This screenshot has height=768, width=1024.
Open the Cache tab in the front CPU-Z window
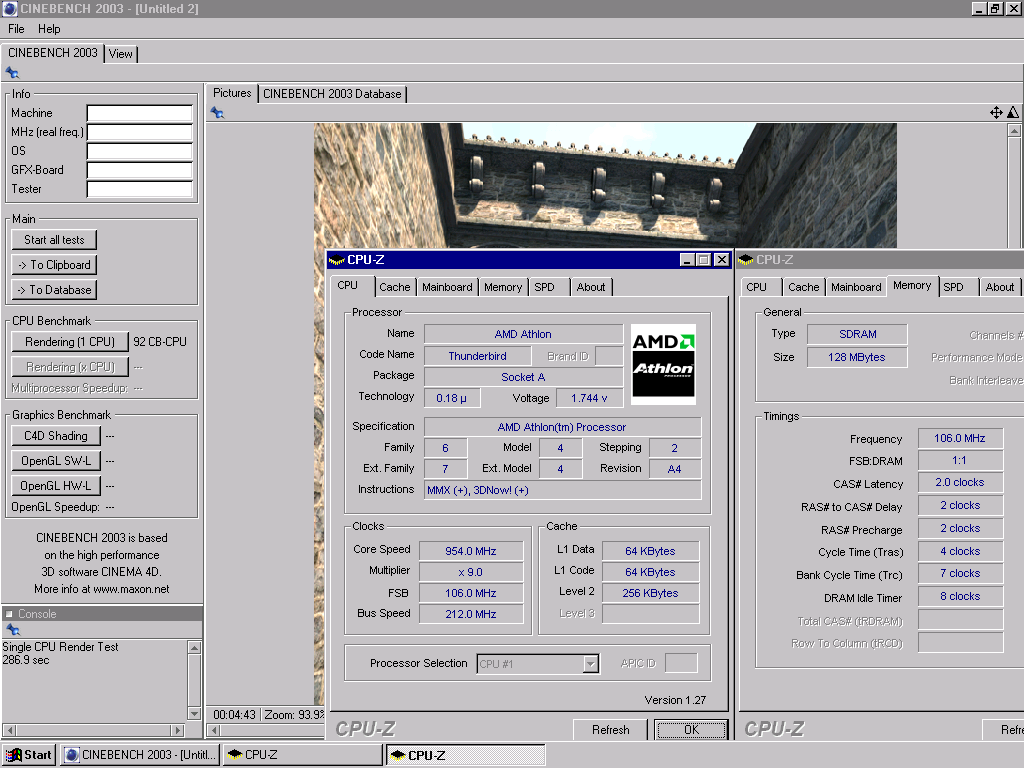[394, 287]
